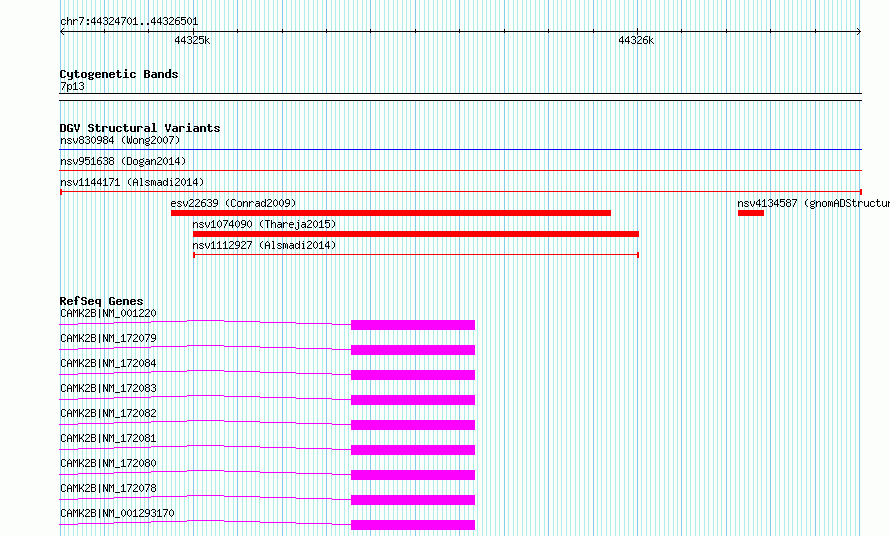
Task: Click the right arrow of the ruler
Action: coord(859,32)
